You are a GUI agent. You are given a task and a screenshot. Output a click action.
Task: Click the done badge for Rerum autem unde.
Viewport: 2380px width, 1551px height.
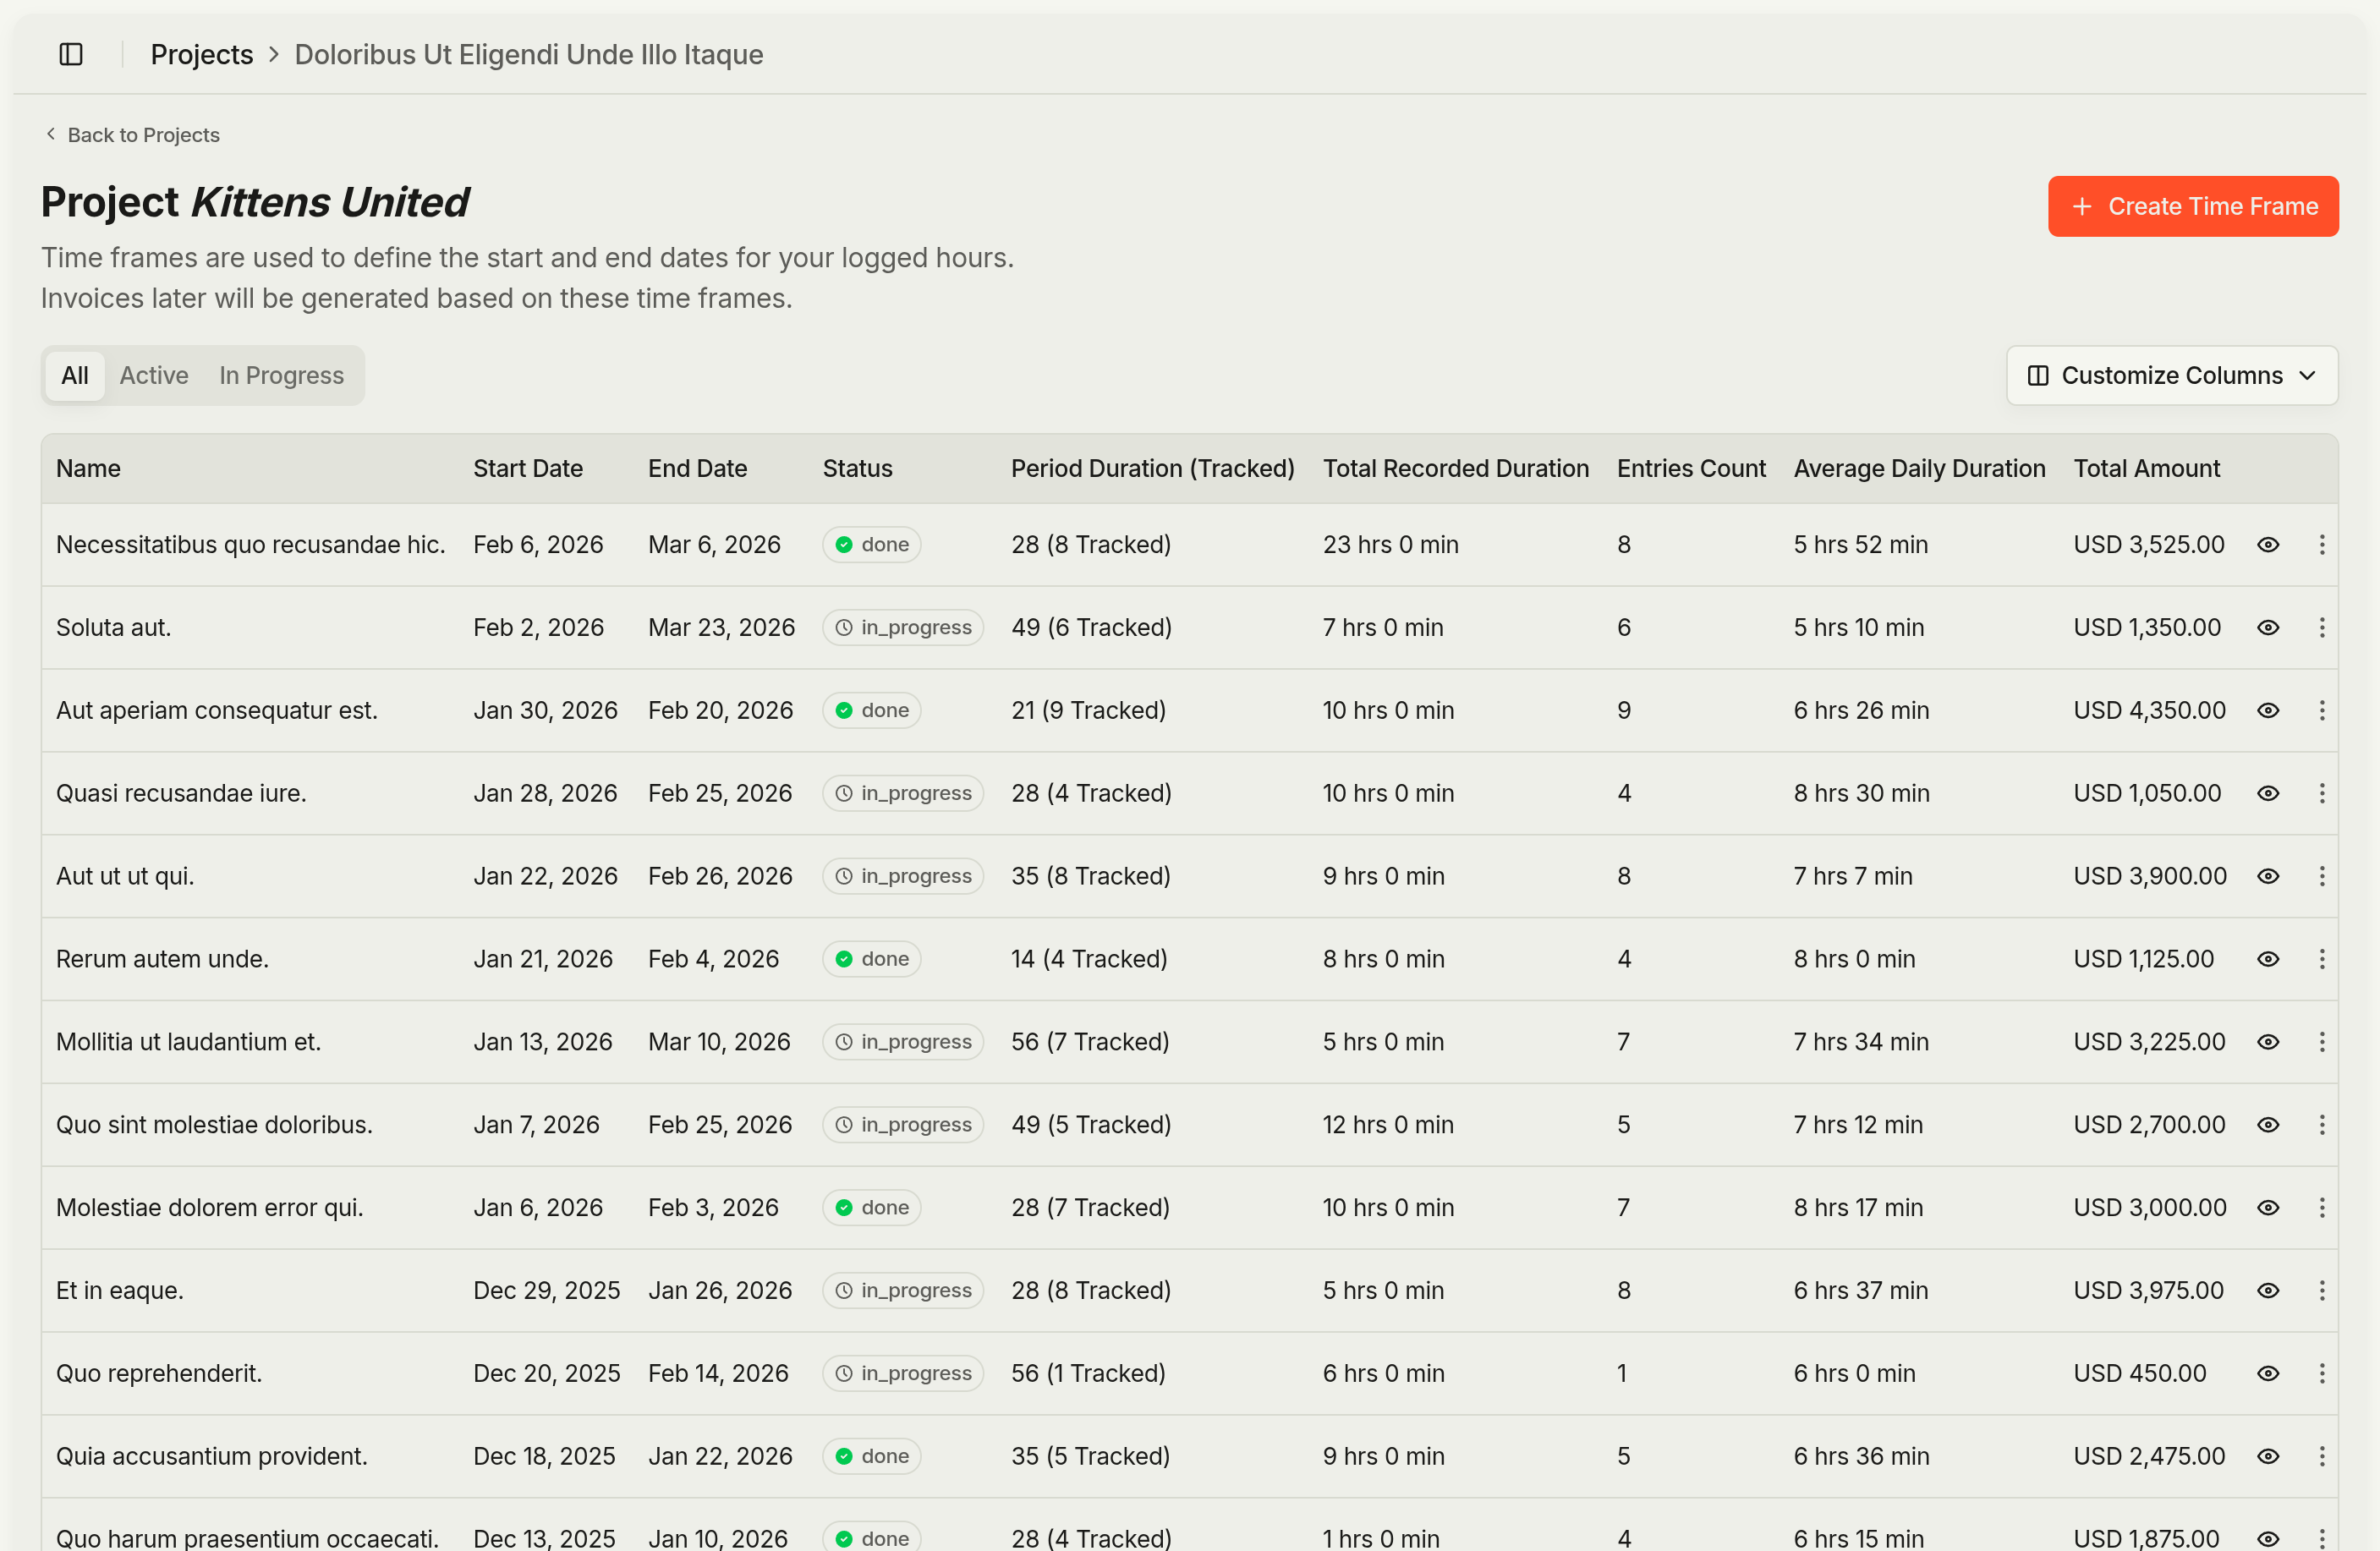click(871, 959)
